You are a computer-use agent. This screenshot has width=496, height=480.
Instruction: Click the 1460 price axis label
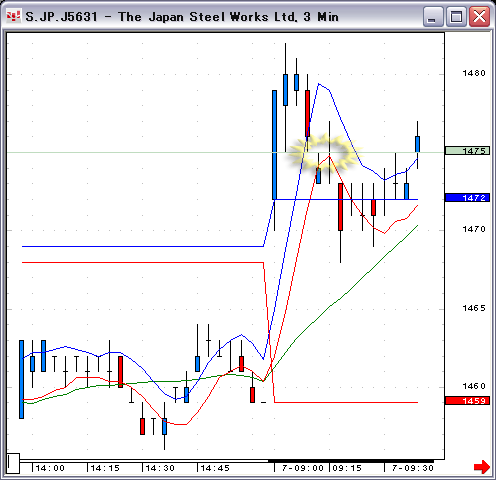coord(474,386)
